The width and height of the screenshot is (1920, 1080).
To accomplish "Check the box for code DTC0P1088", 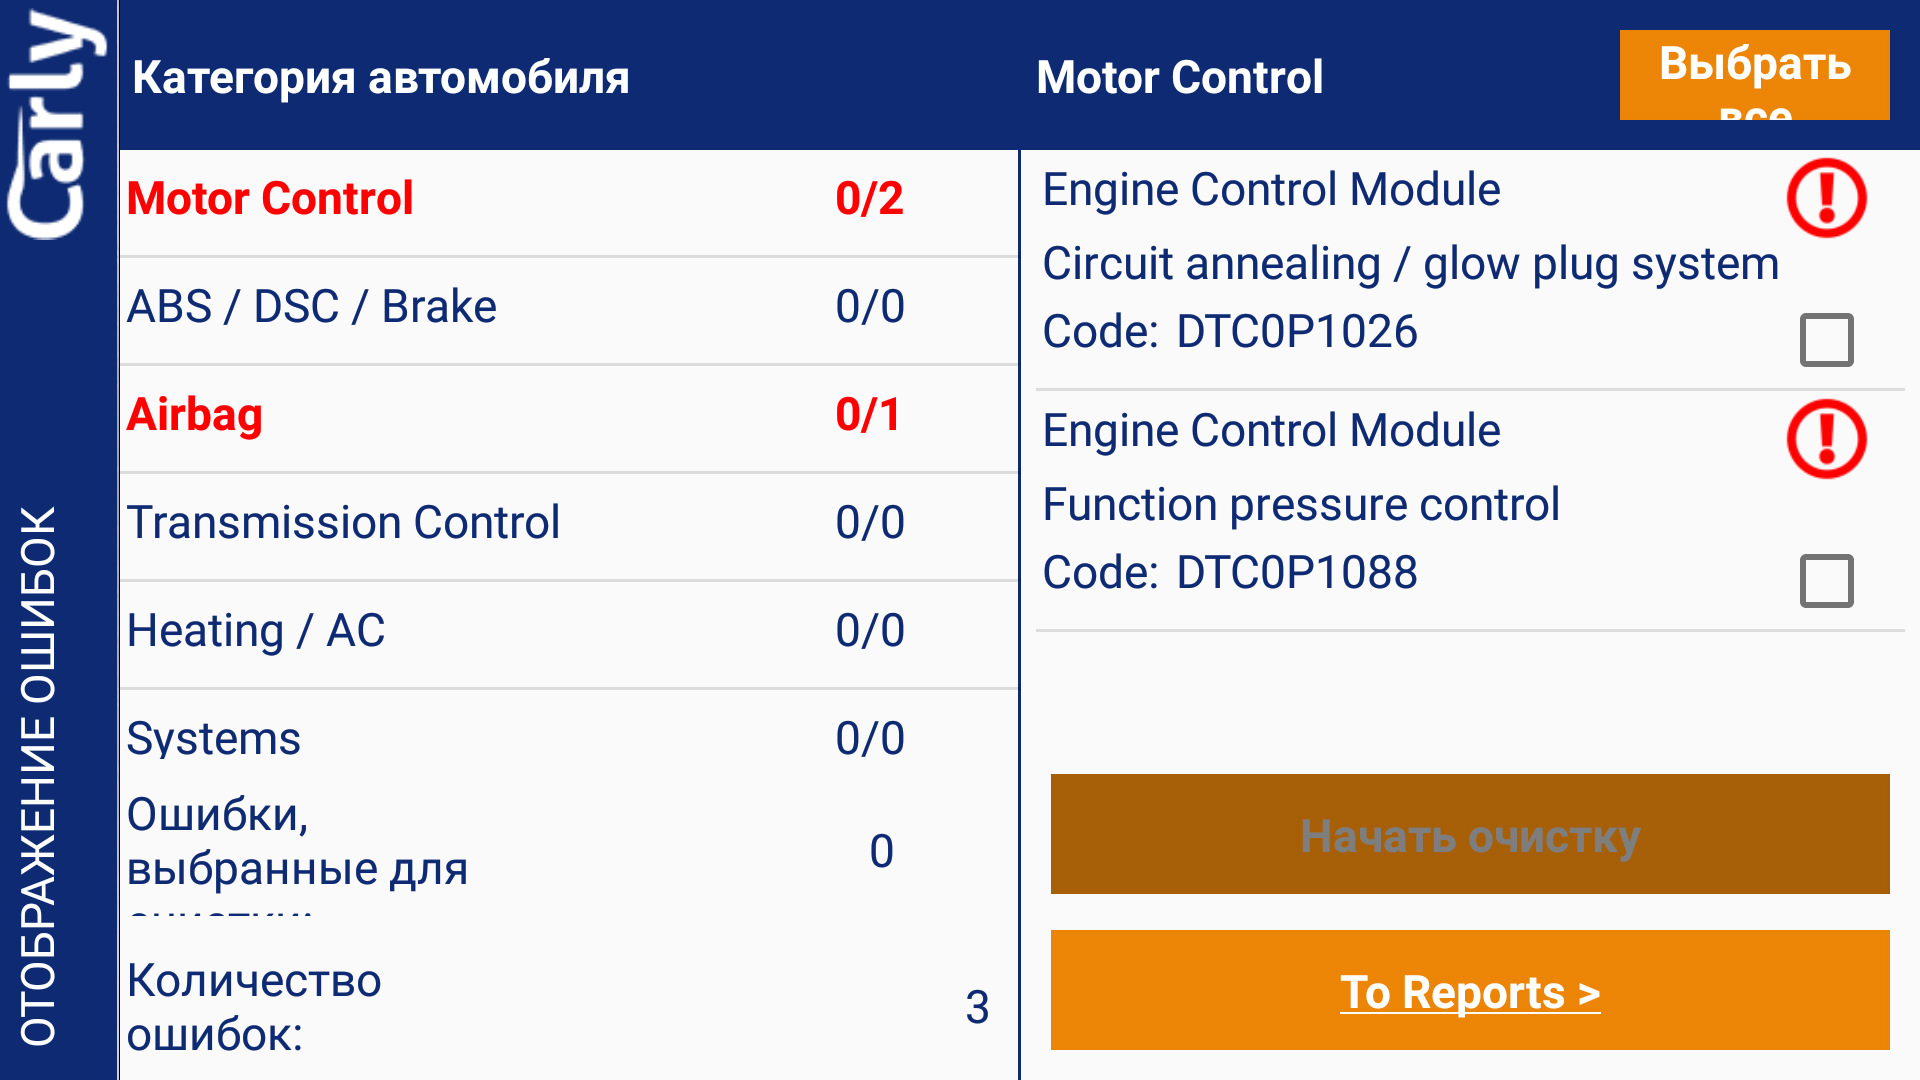I will (1826, 581).
